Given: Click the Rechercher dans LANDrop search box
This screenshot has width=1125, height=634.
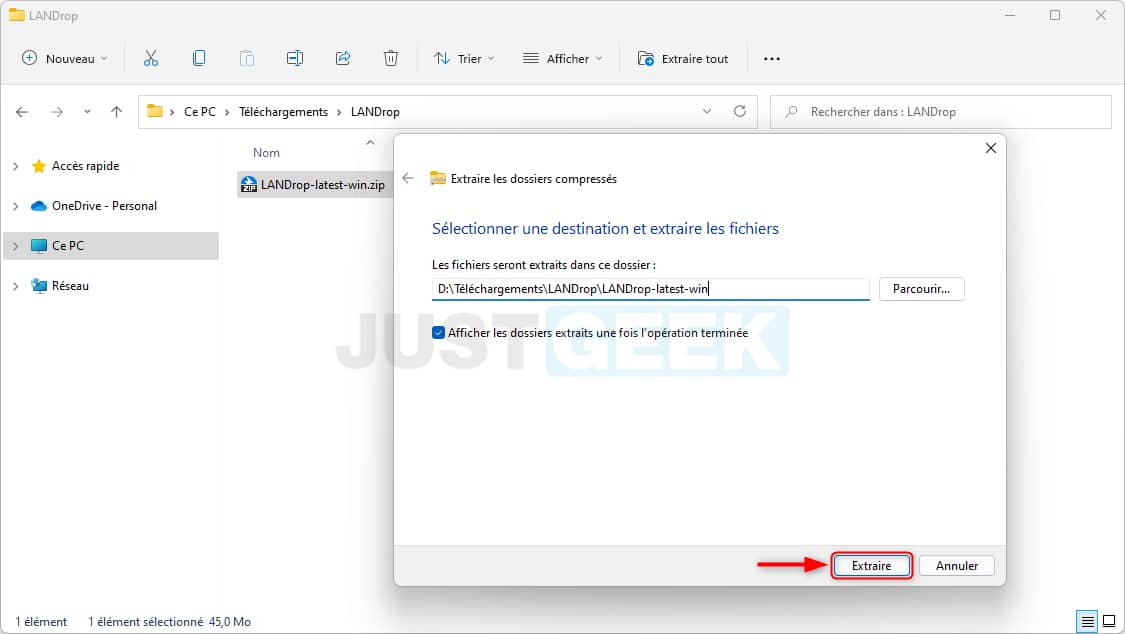Looking at the screenshot, I should [x=941, y=112].
